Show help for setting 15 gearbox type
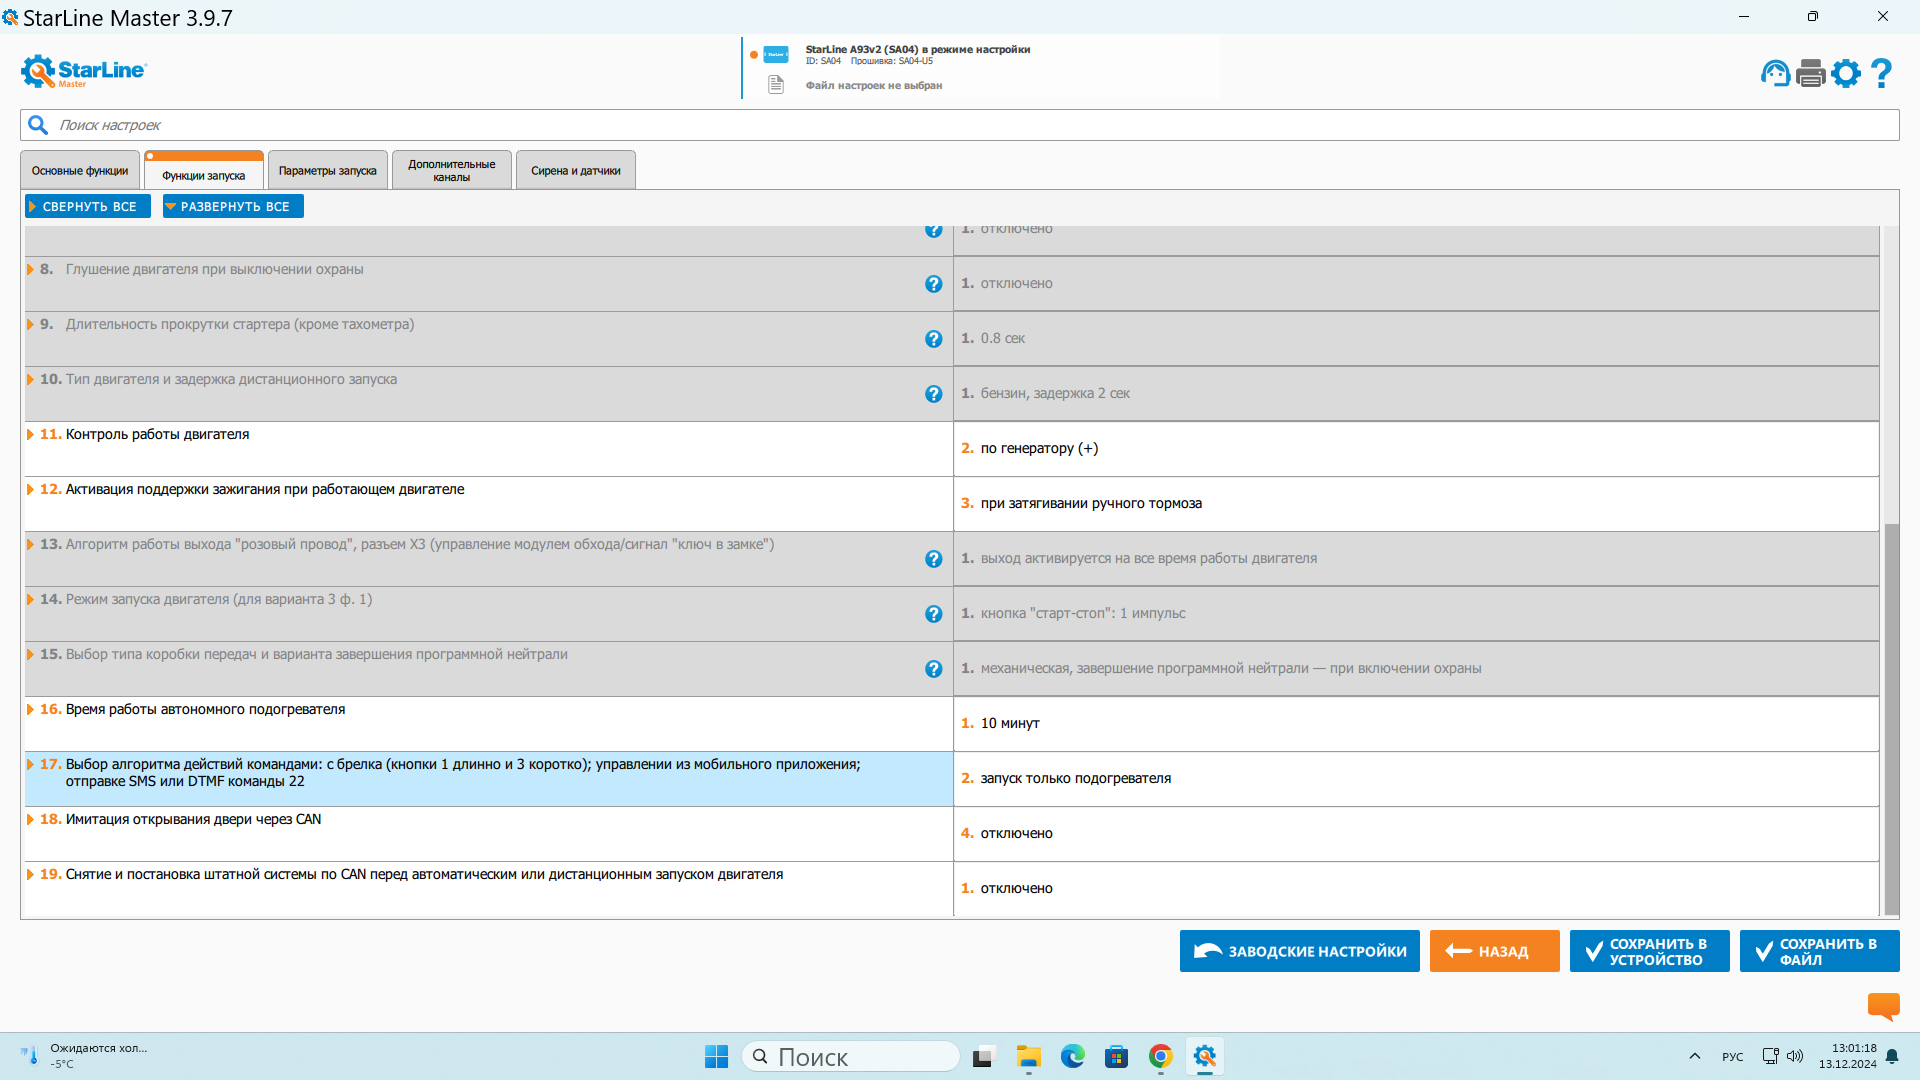Viewport: 1920px width, 1080px height. (x=933, y=669)
